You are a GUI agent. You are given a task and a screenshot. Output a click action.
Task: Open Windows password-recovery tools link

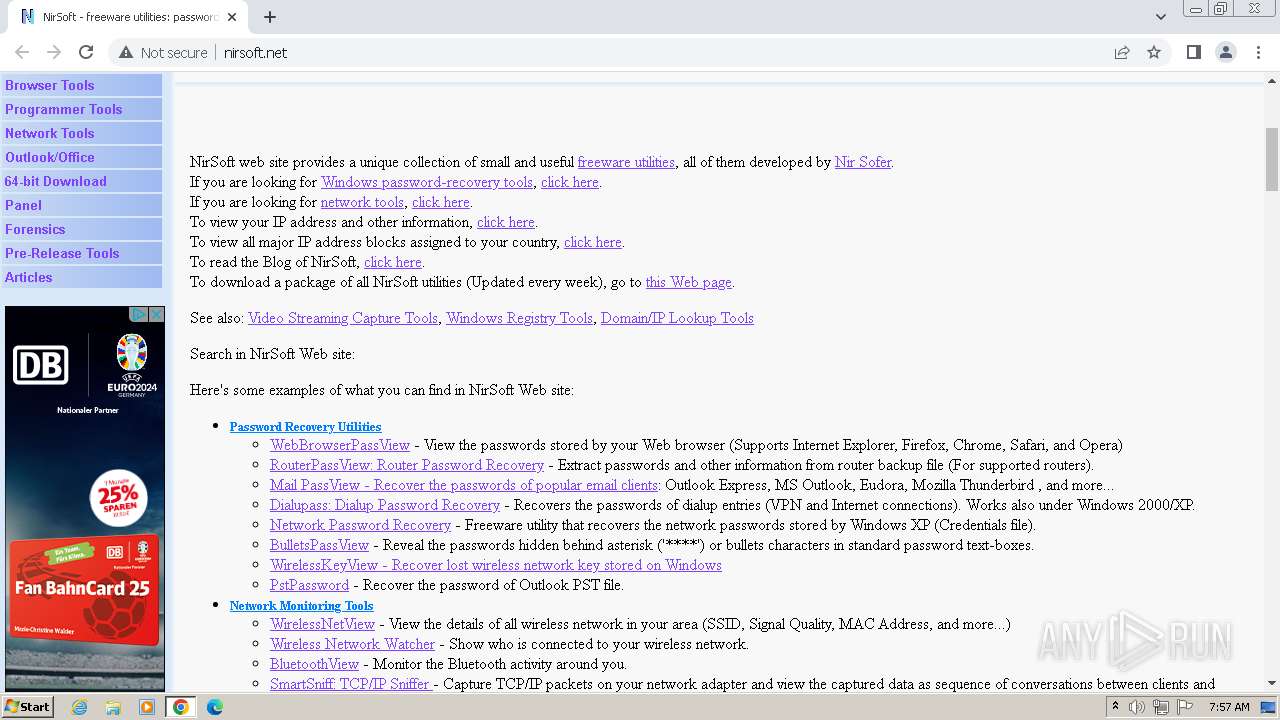point(427,182)
